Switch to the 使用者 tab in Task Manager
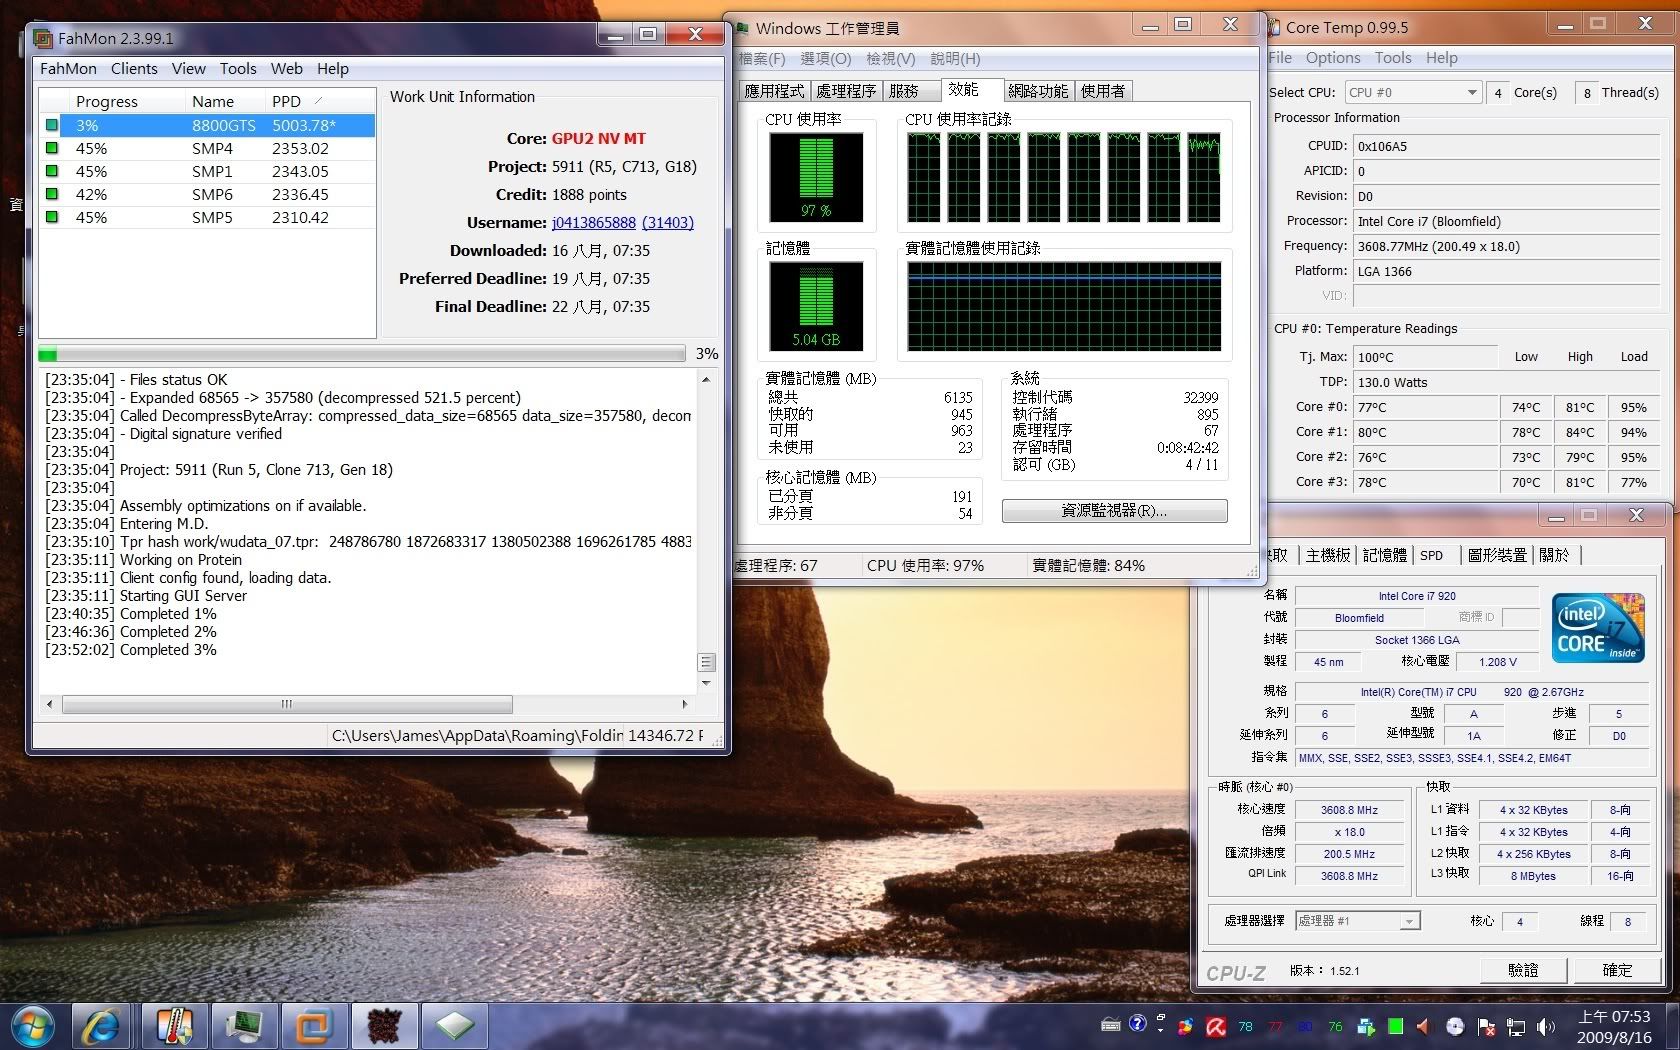The image size is (1680, 1050). point(1103,91)
